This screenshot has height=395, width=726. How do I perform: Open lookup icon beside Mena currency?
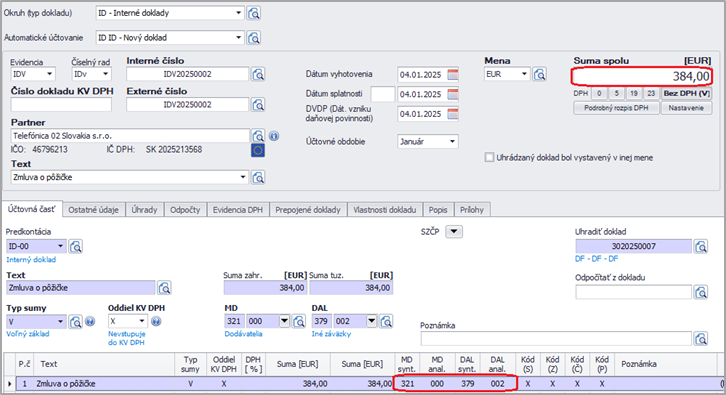[x=539, y=74]
